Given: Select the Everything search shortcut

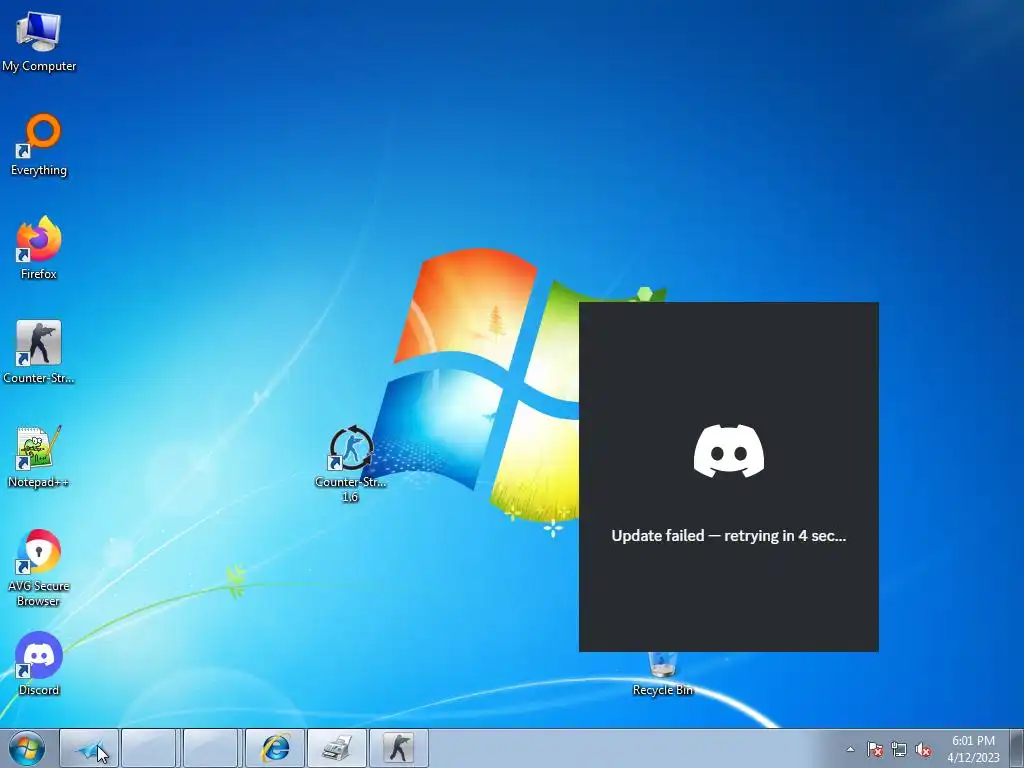Looking at the screenshot, I should [x=39, y=145].
